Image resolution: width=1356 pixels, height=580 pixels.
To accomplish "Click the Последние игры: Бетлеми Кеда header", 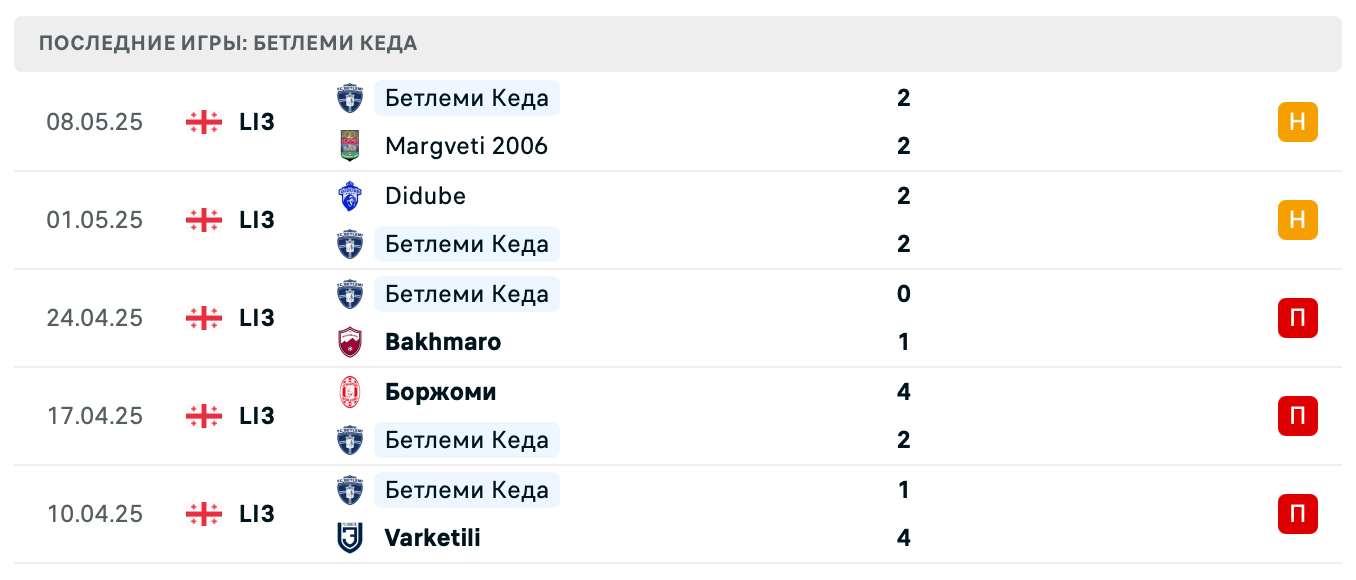I will (228, 44).
